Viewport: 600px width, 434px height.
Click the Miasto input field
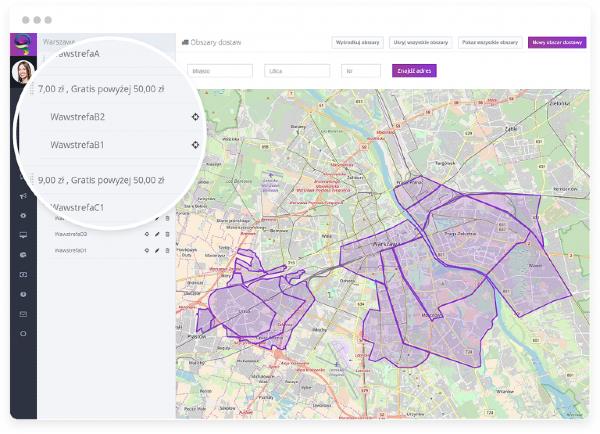(x=219, y=71)
